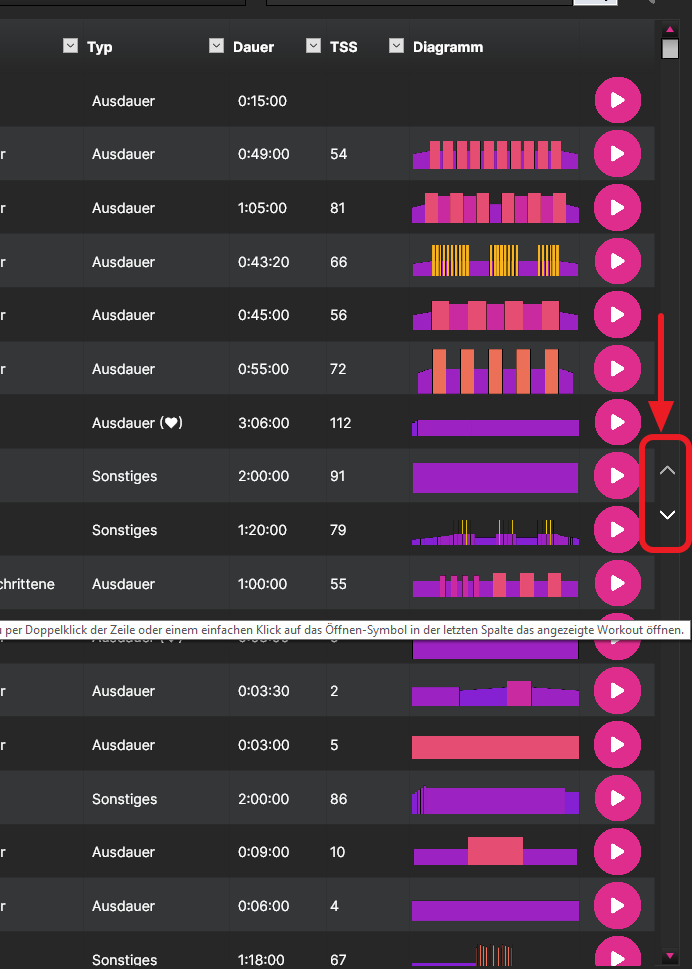Select the "1:18:00" duration cell
Viewport: 692px width, 969px height.
[x=262, y=960]
